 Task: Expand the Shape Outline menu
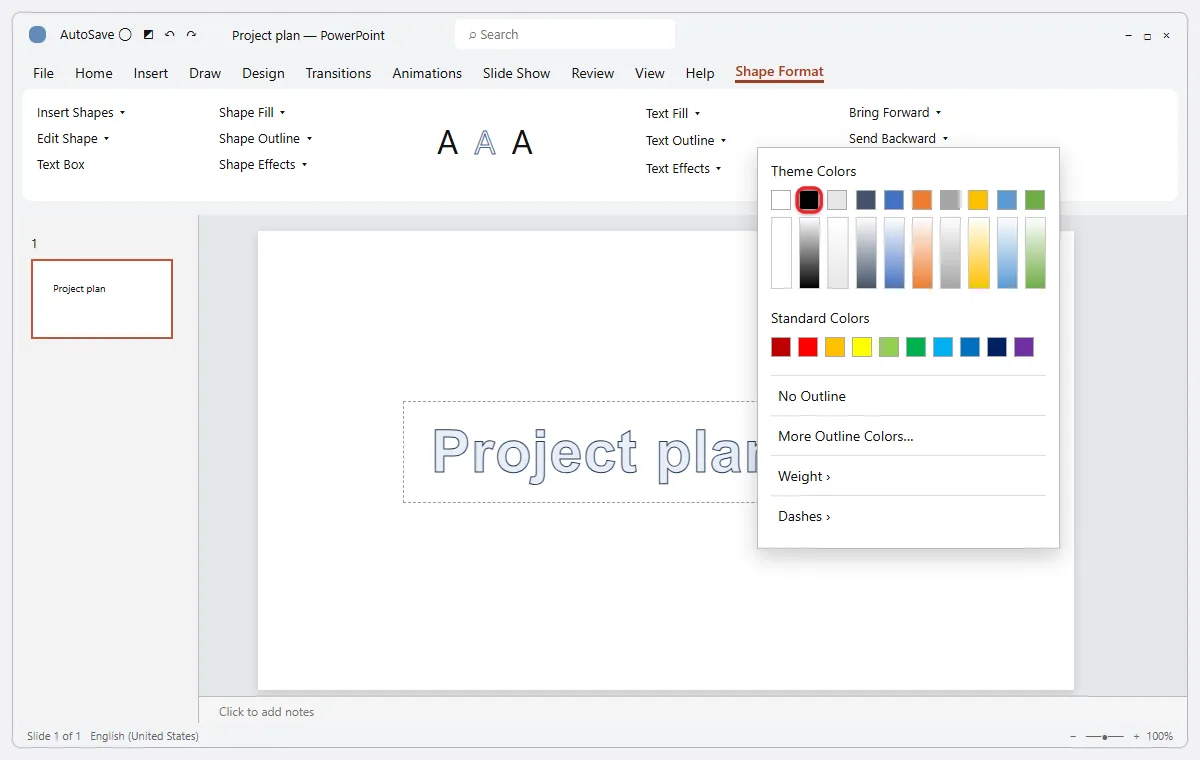pos(266,139)
